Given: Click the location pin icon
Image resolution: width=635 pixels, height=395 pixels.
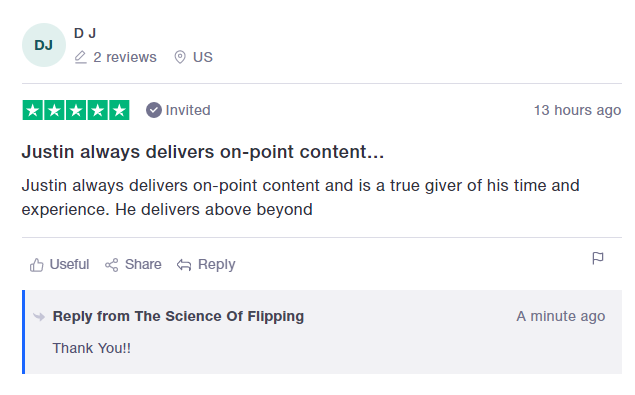Looking at the screenshot, I should pos(180,57).
